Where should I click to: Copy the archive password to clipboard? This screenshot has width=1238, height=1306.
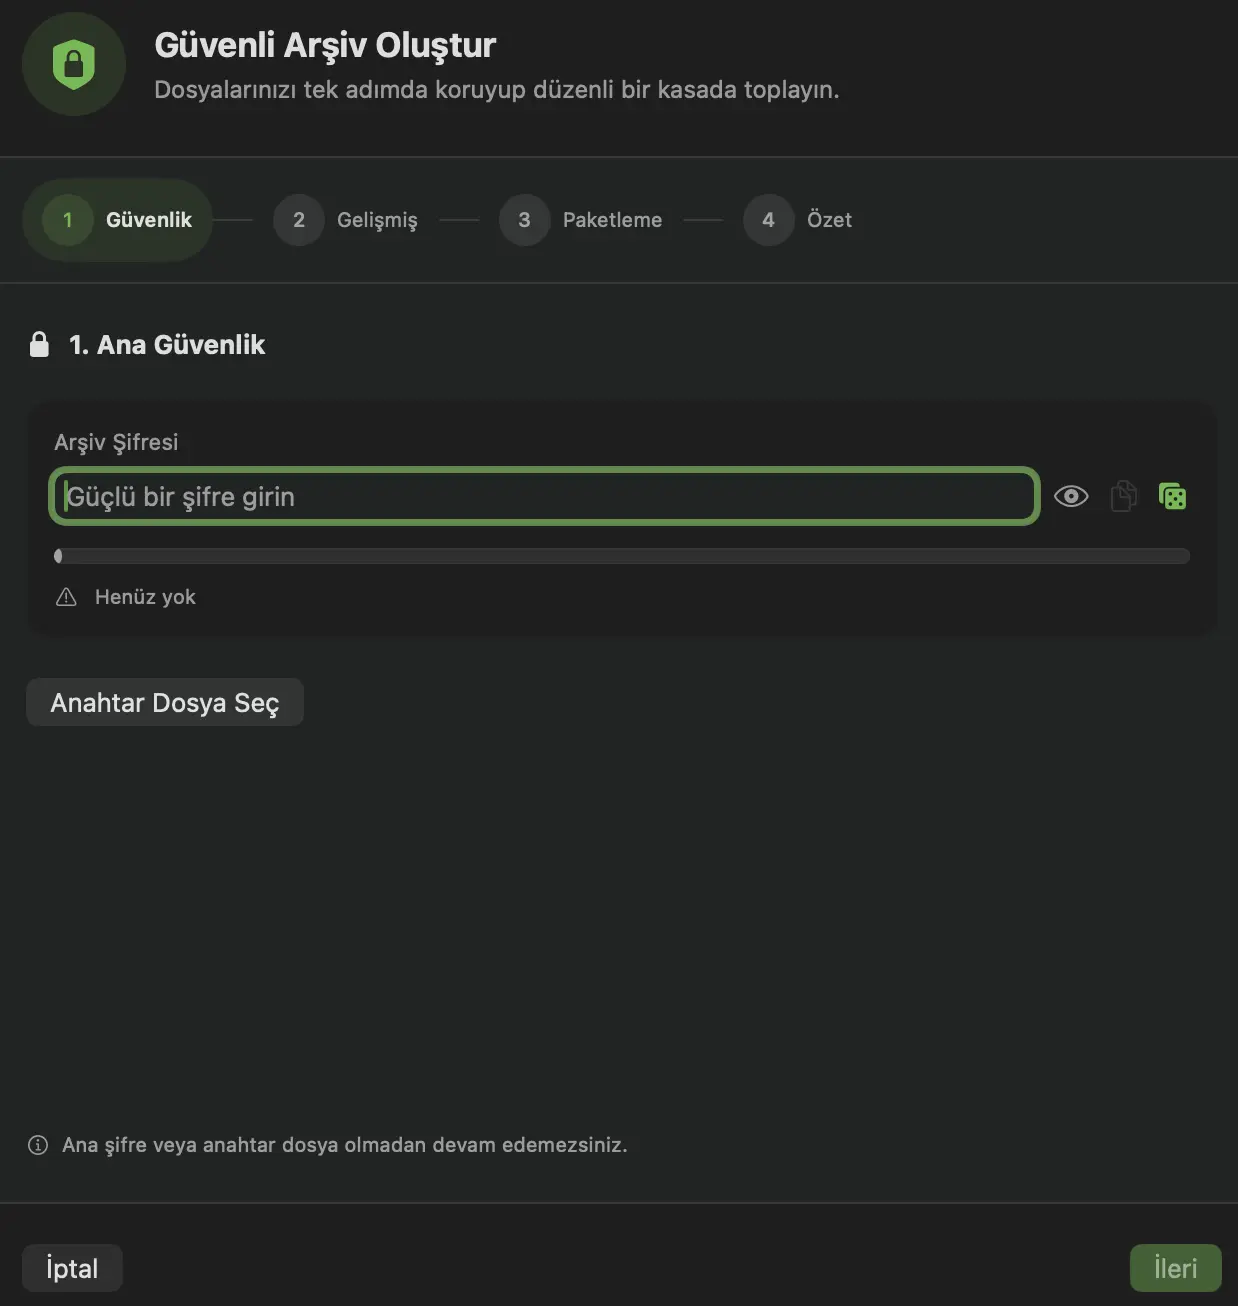(x=1123, y=496)
